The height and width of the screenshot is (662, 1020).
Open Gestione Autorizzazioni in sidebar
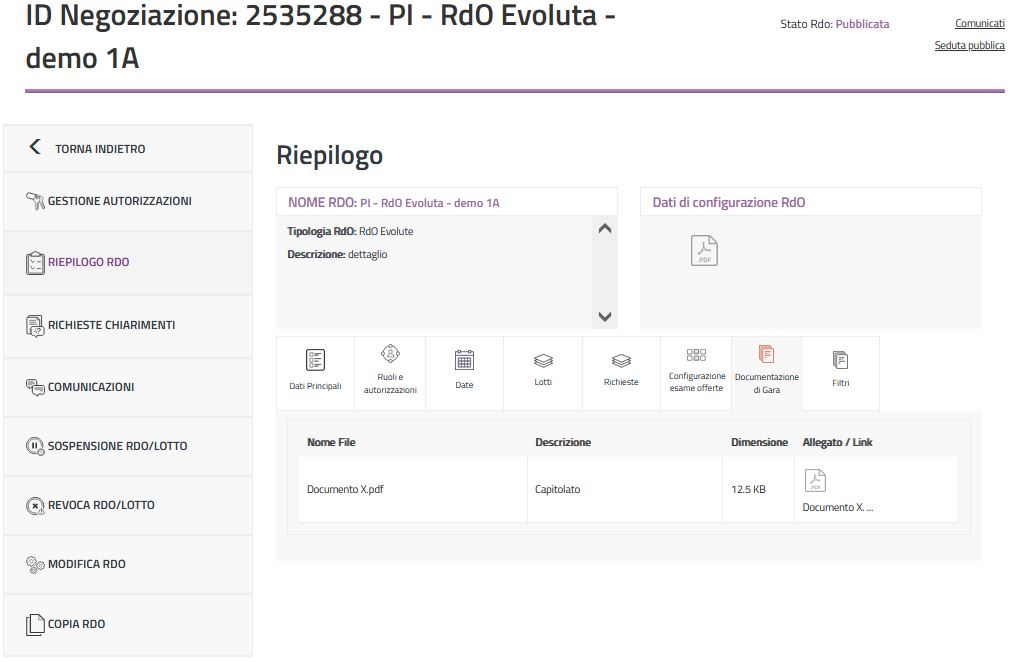tap(119, 201)
